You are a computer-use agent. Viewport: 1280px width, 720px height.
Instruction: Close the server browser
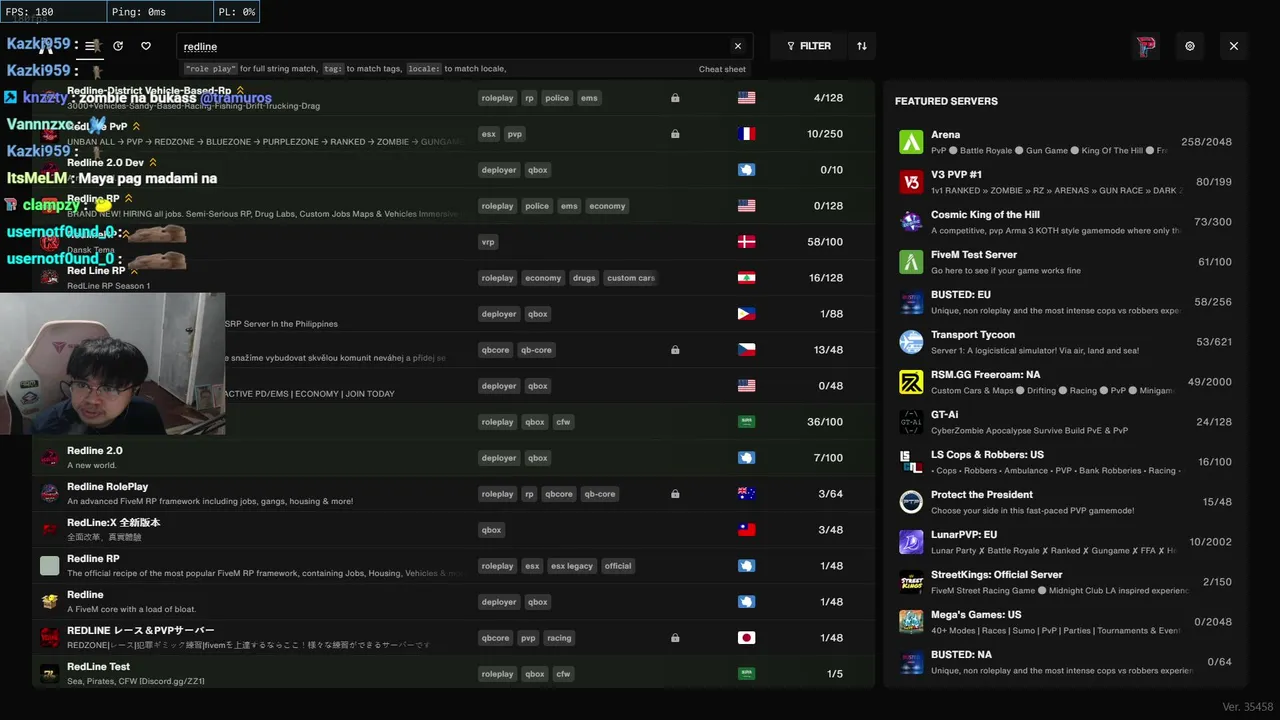pos(1234,46)
